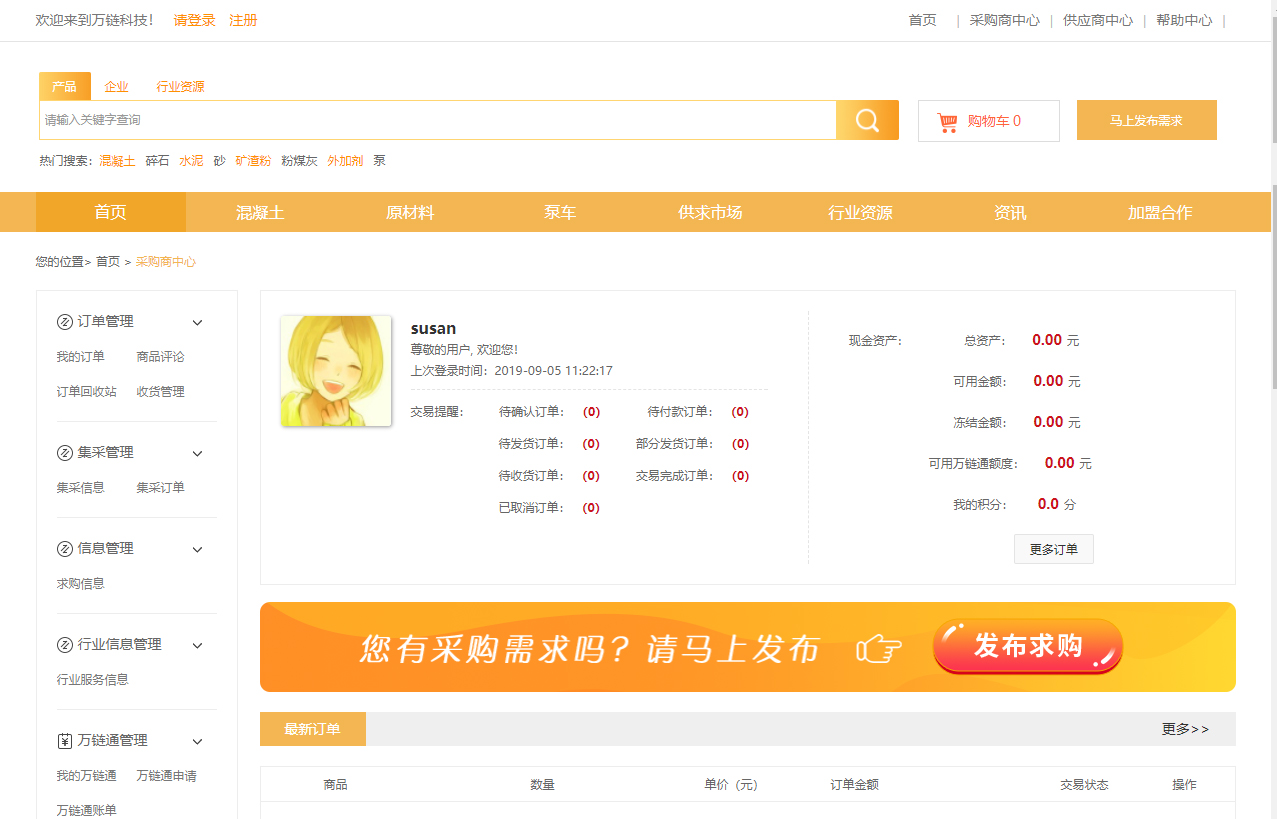Collapse the 集采管理 sidebar section chevron
The width and height of the screenshot is (1277, 819).
(197, 454)
